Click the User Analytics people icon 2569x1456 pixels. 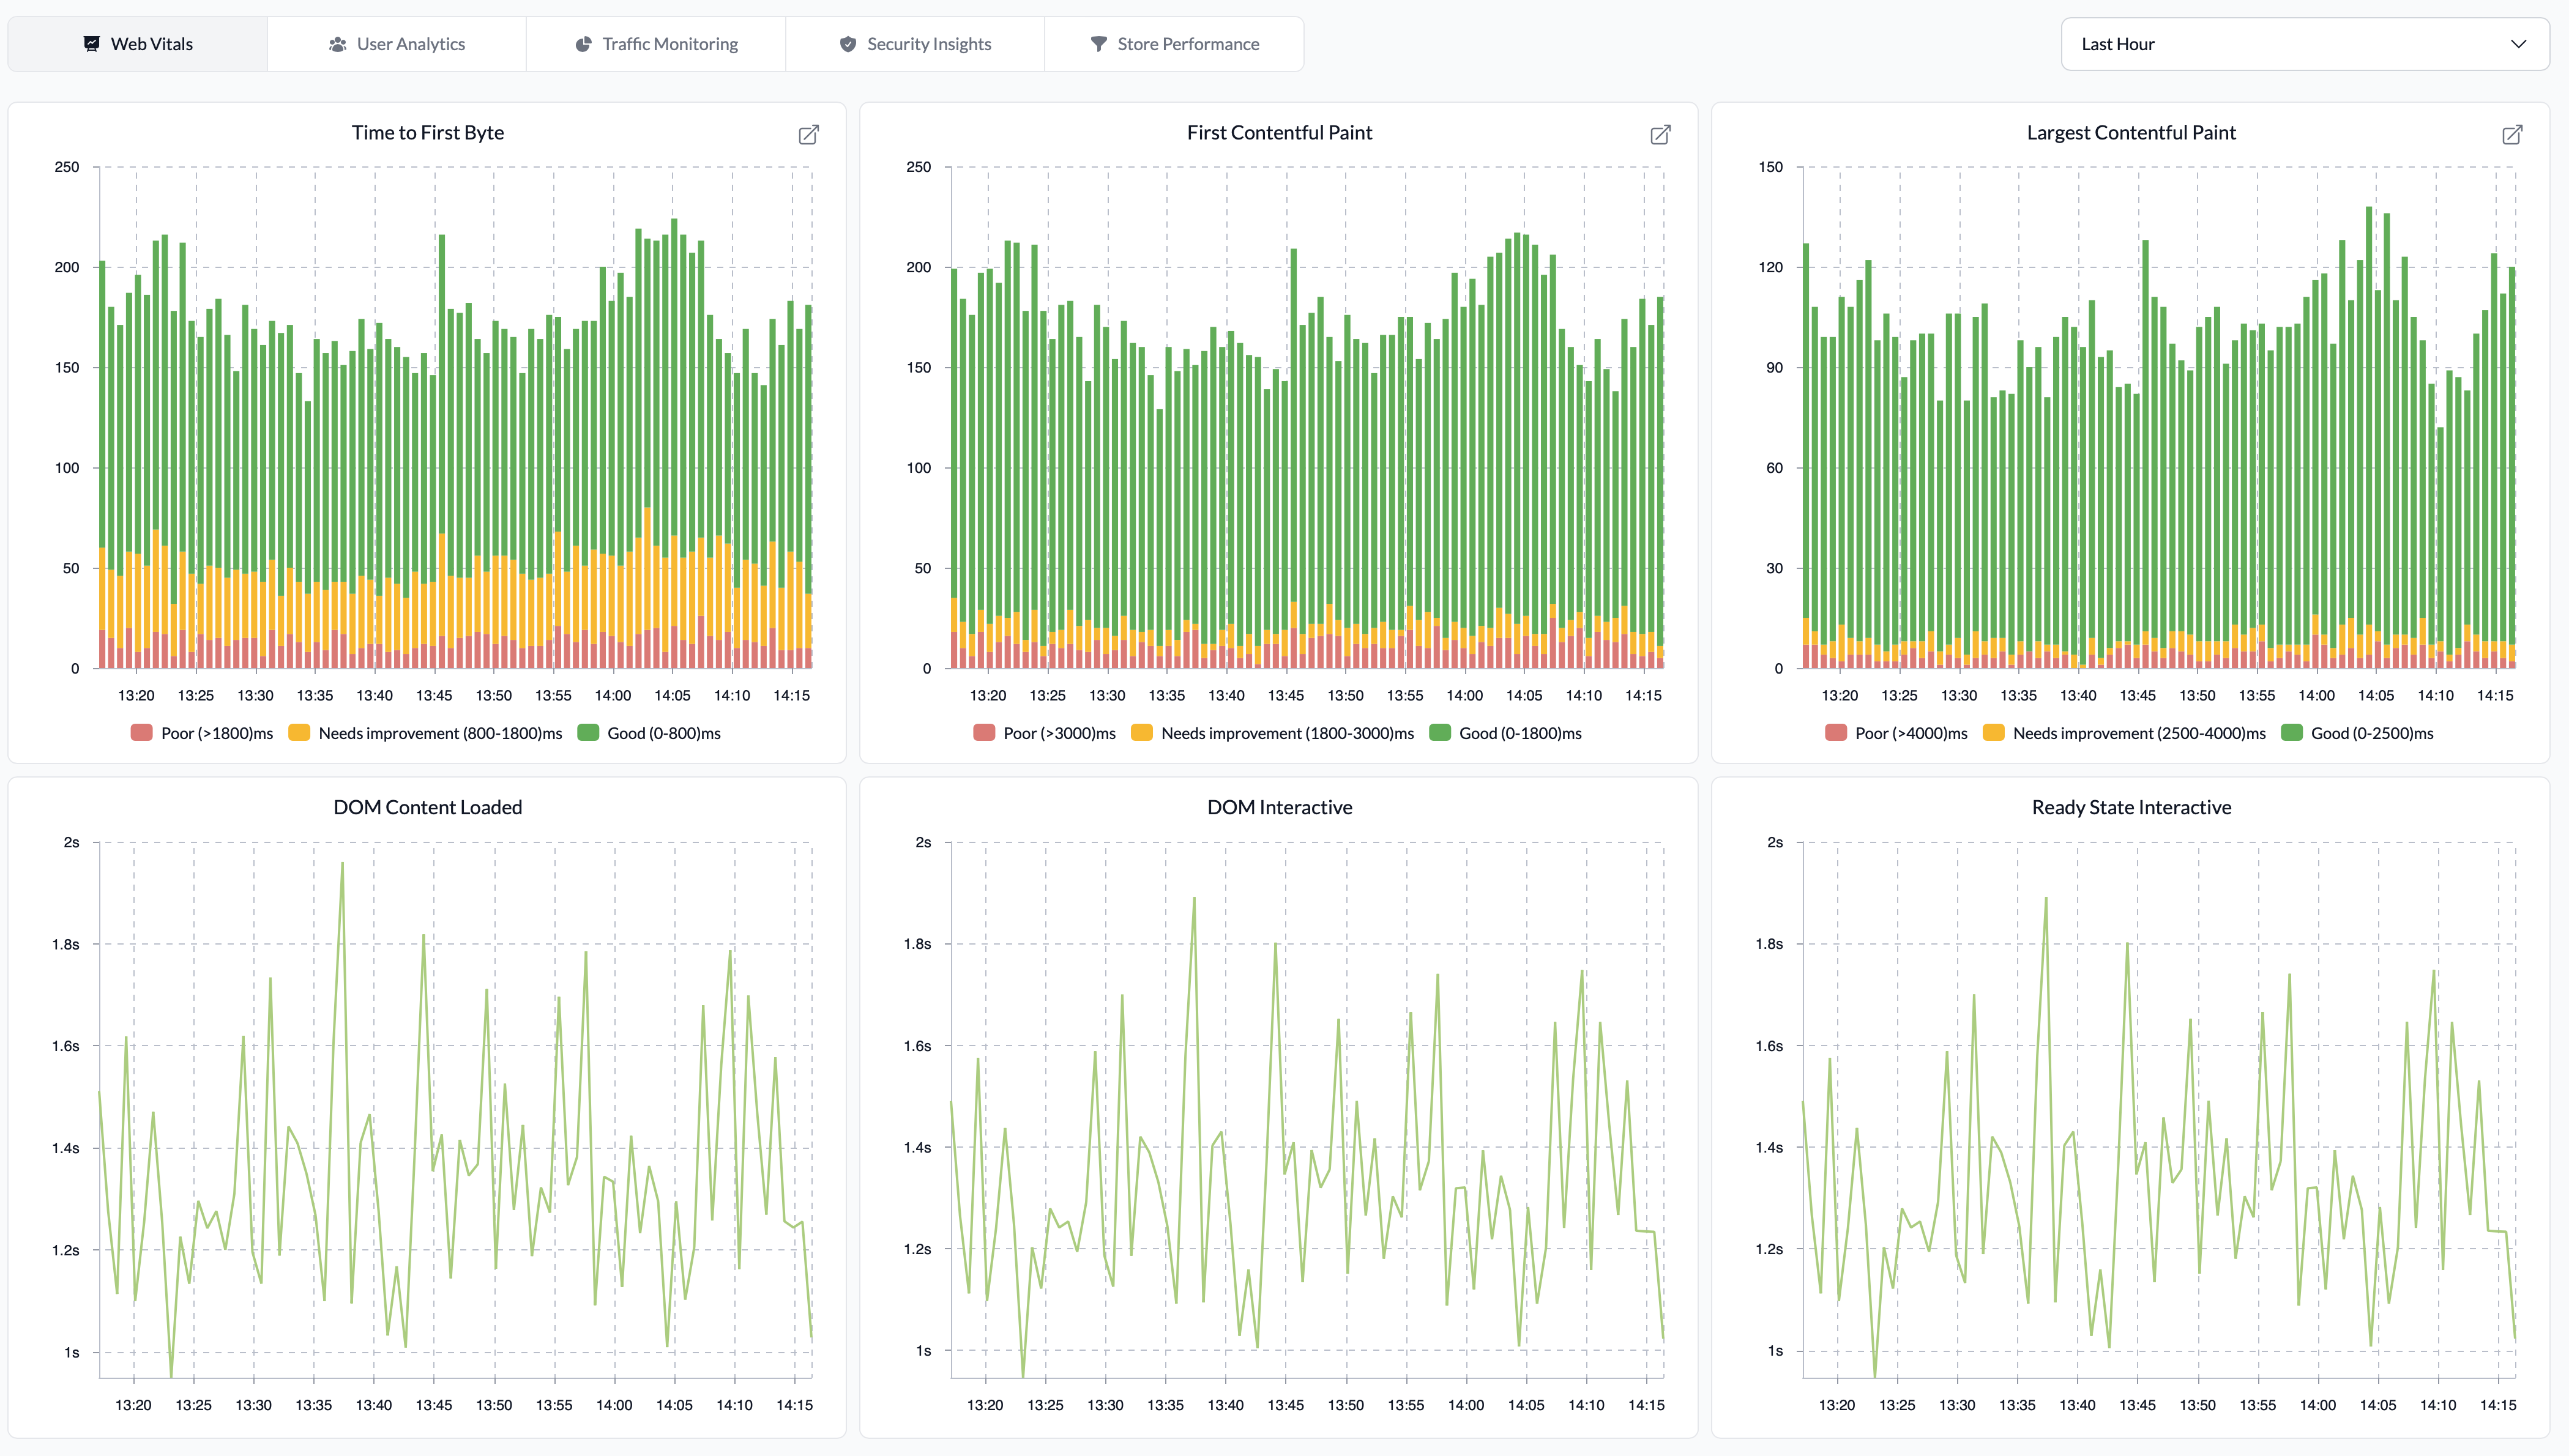(x=338, y=44)
